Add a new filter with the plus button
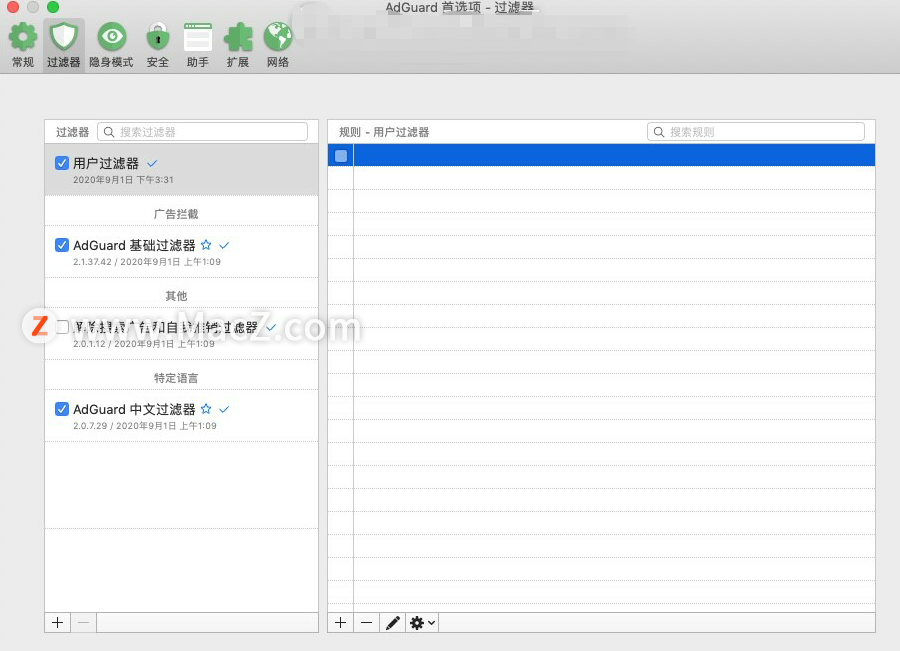900x651 pixels. [57, 622]
